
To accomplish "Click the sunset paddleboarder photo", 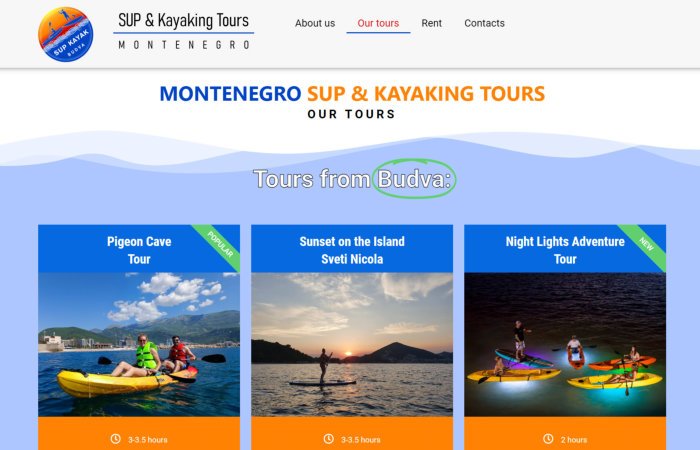I will [352, 344].
